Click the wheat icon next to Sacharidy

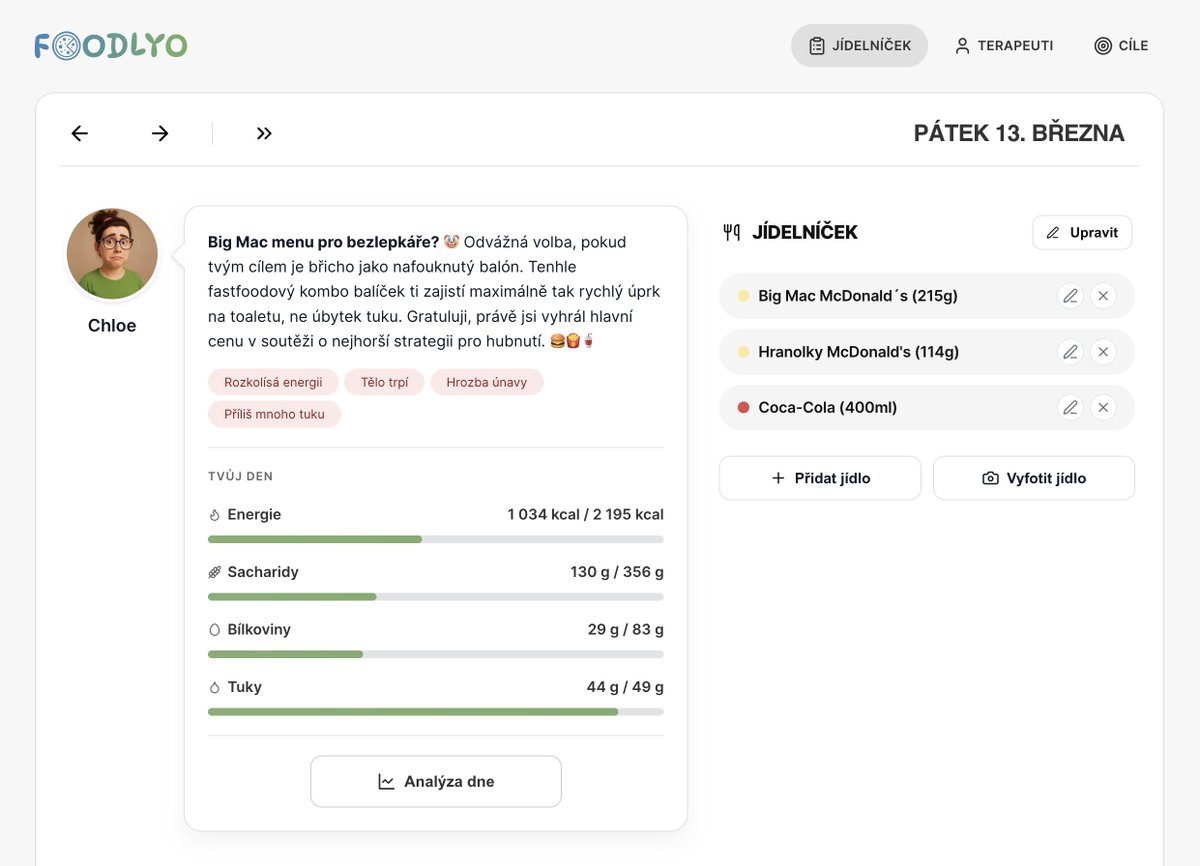214,572
